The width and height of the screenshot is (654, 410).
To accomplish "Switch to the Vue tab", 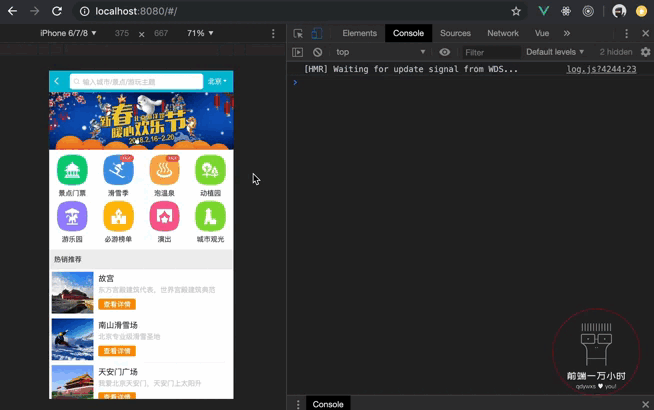I will tap(542, 33).
